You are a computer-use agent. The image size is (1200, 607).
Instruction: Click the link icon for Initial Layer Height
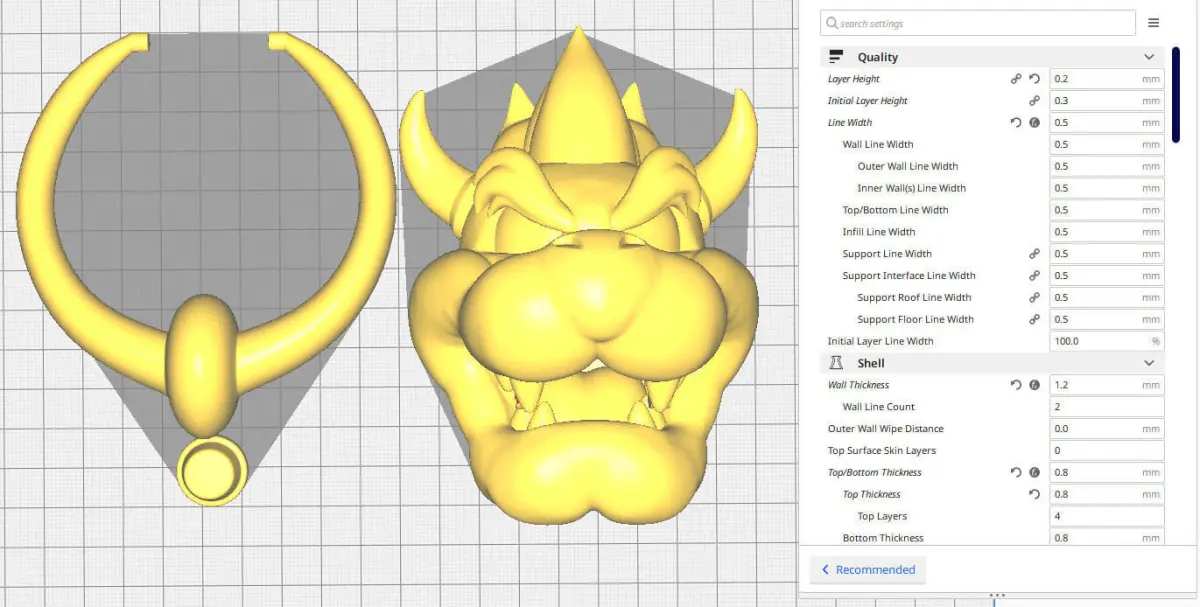[1034, 100]
